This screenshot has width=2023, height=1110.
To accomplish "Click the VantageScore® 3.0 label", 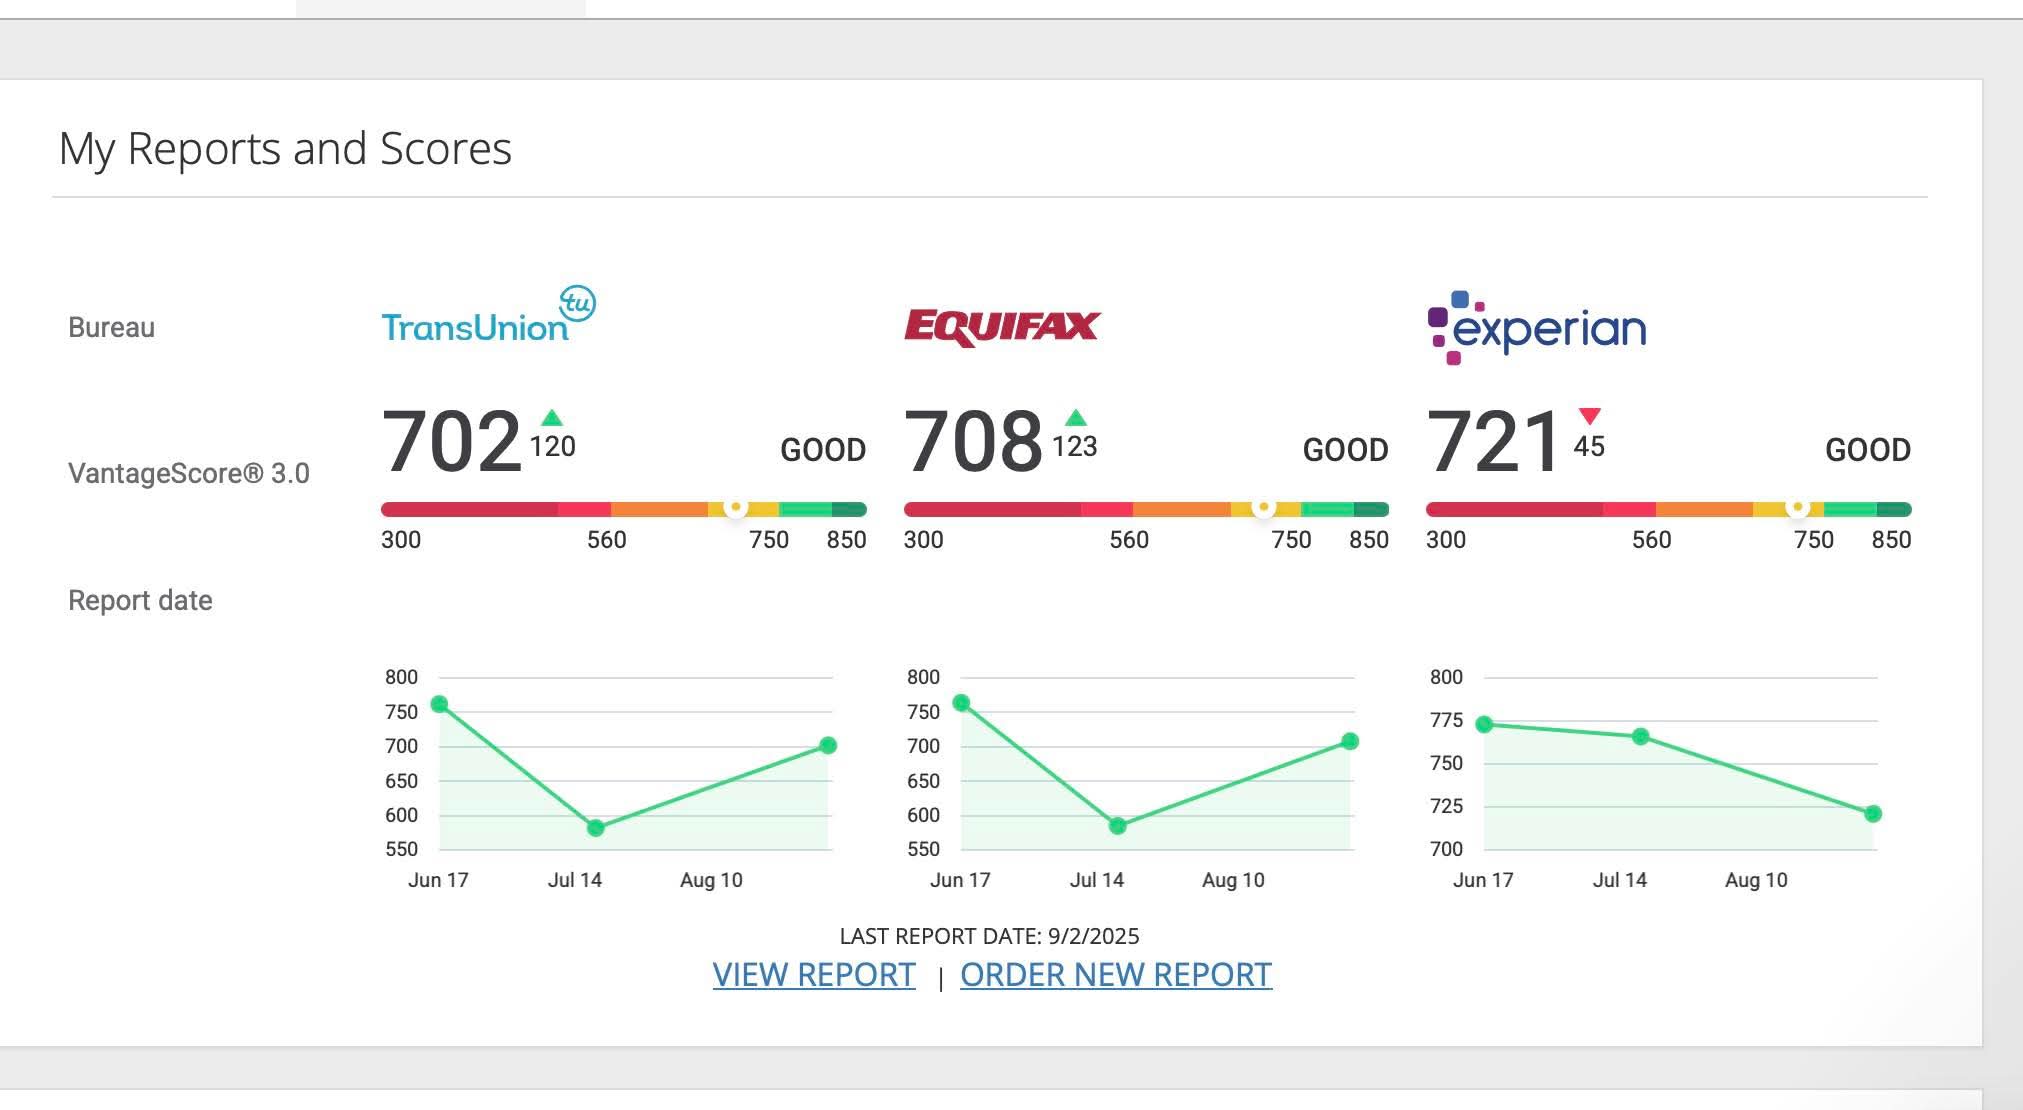I will tap(189, 473).
